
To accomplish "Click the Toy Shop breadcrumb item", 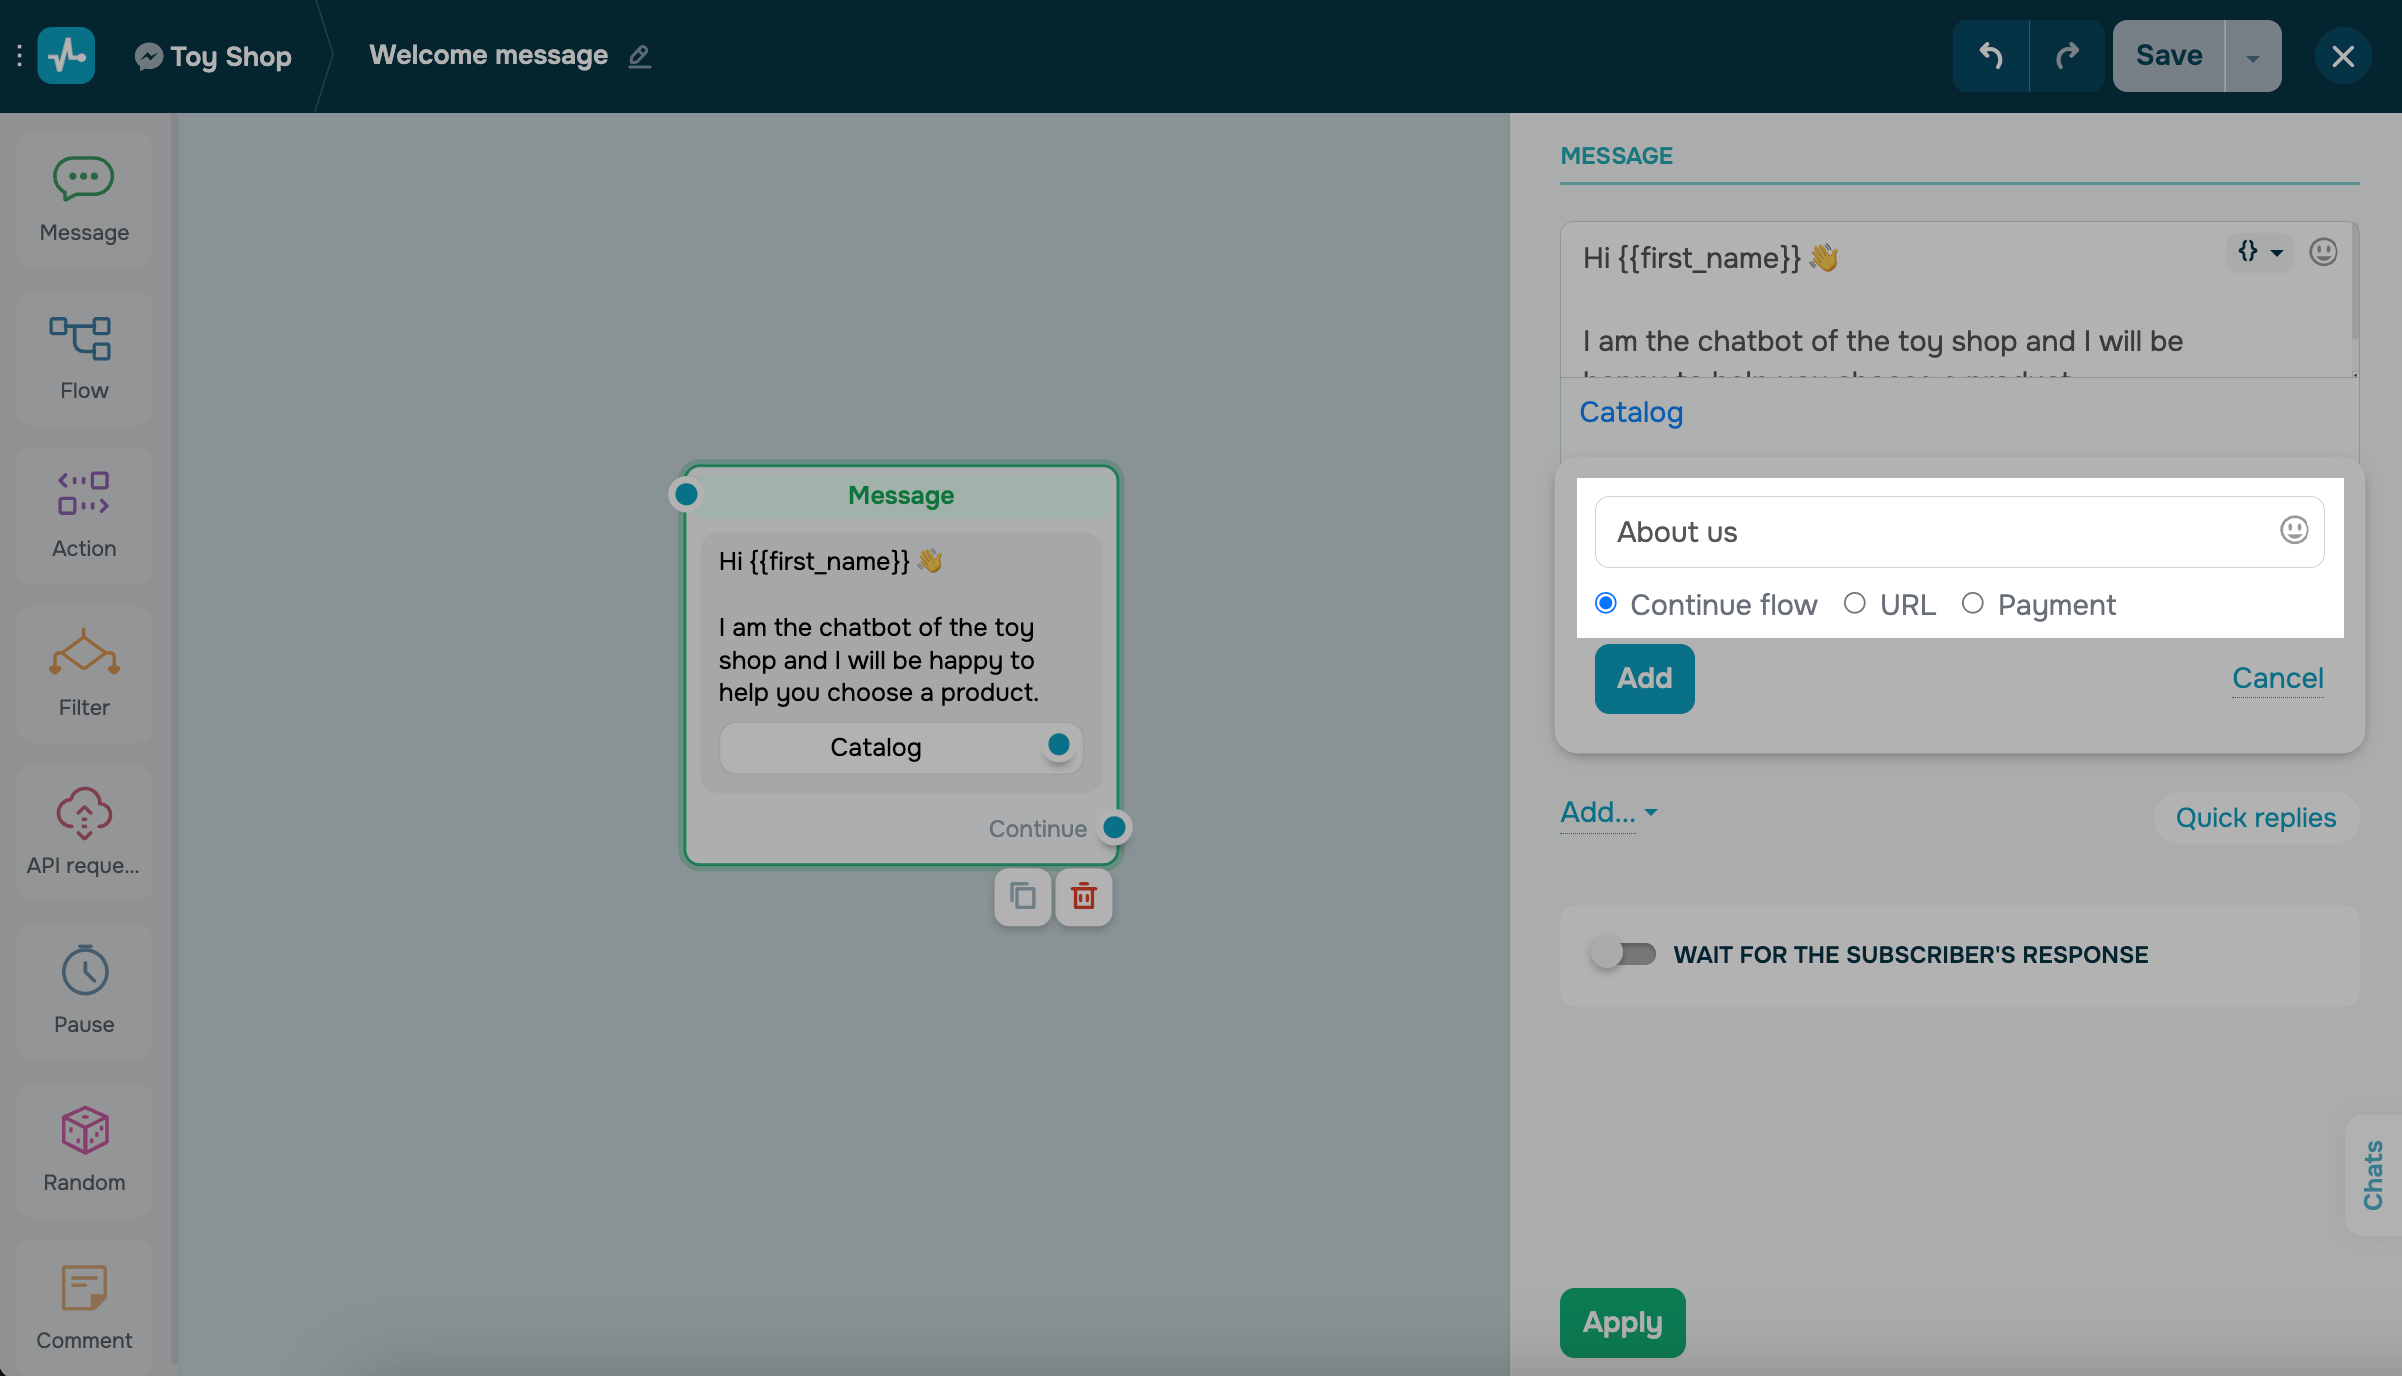I will point(212,55).
